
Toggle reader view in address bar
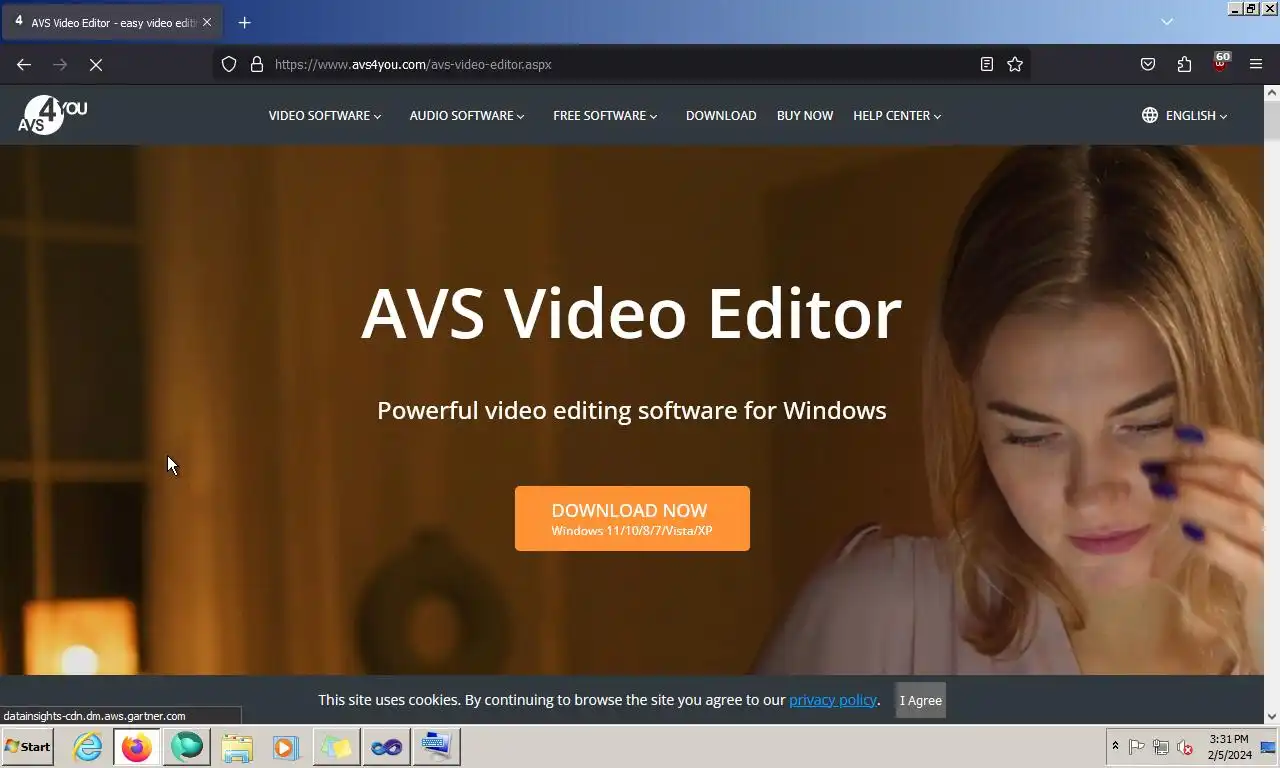tap(986, 64)
